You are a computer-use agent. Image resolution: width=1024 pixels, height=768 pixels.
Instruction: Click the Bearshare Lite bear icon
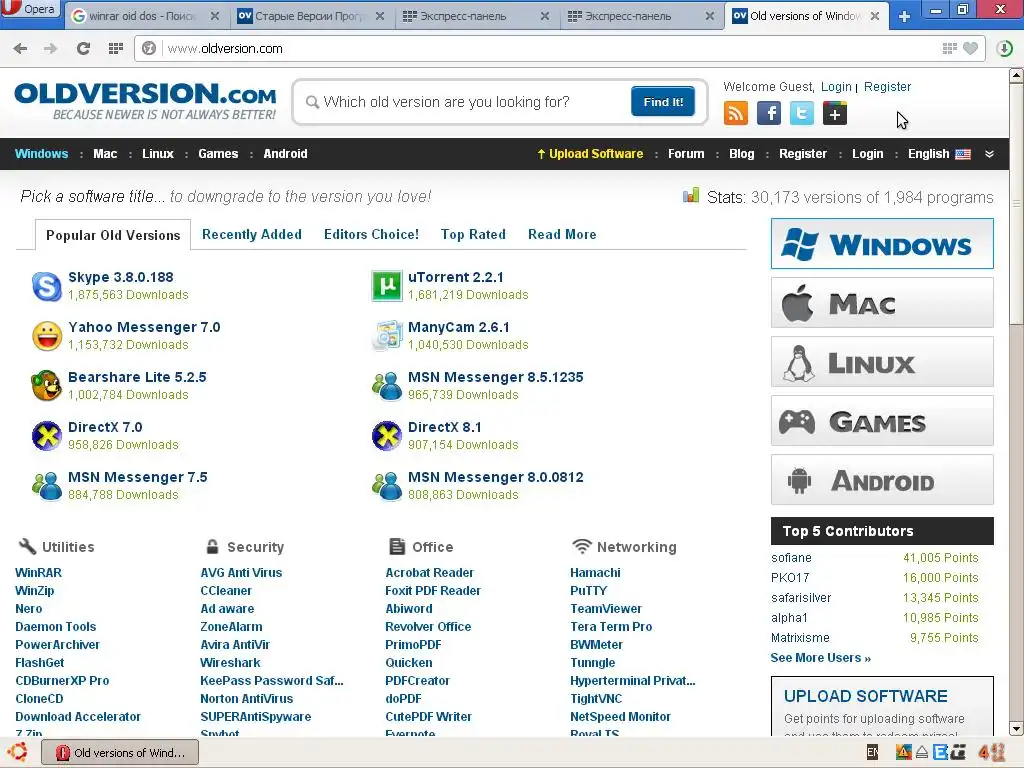click(x=47, y=386)
